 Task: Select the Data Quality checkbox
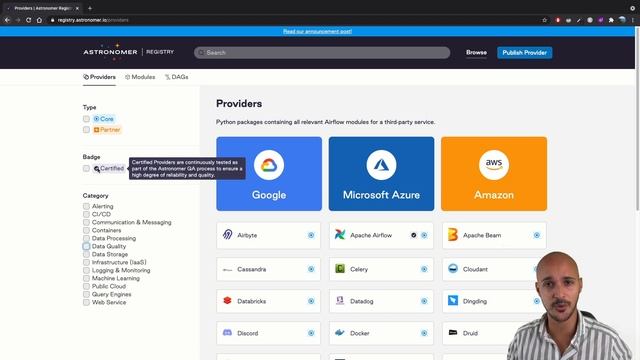86,246
